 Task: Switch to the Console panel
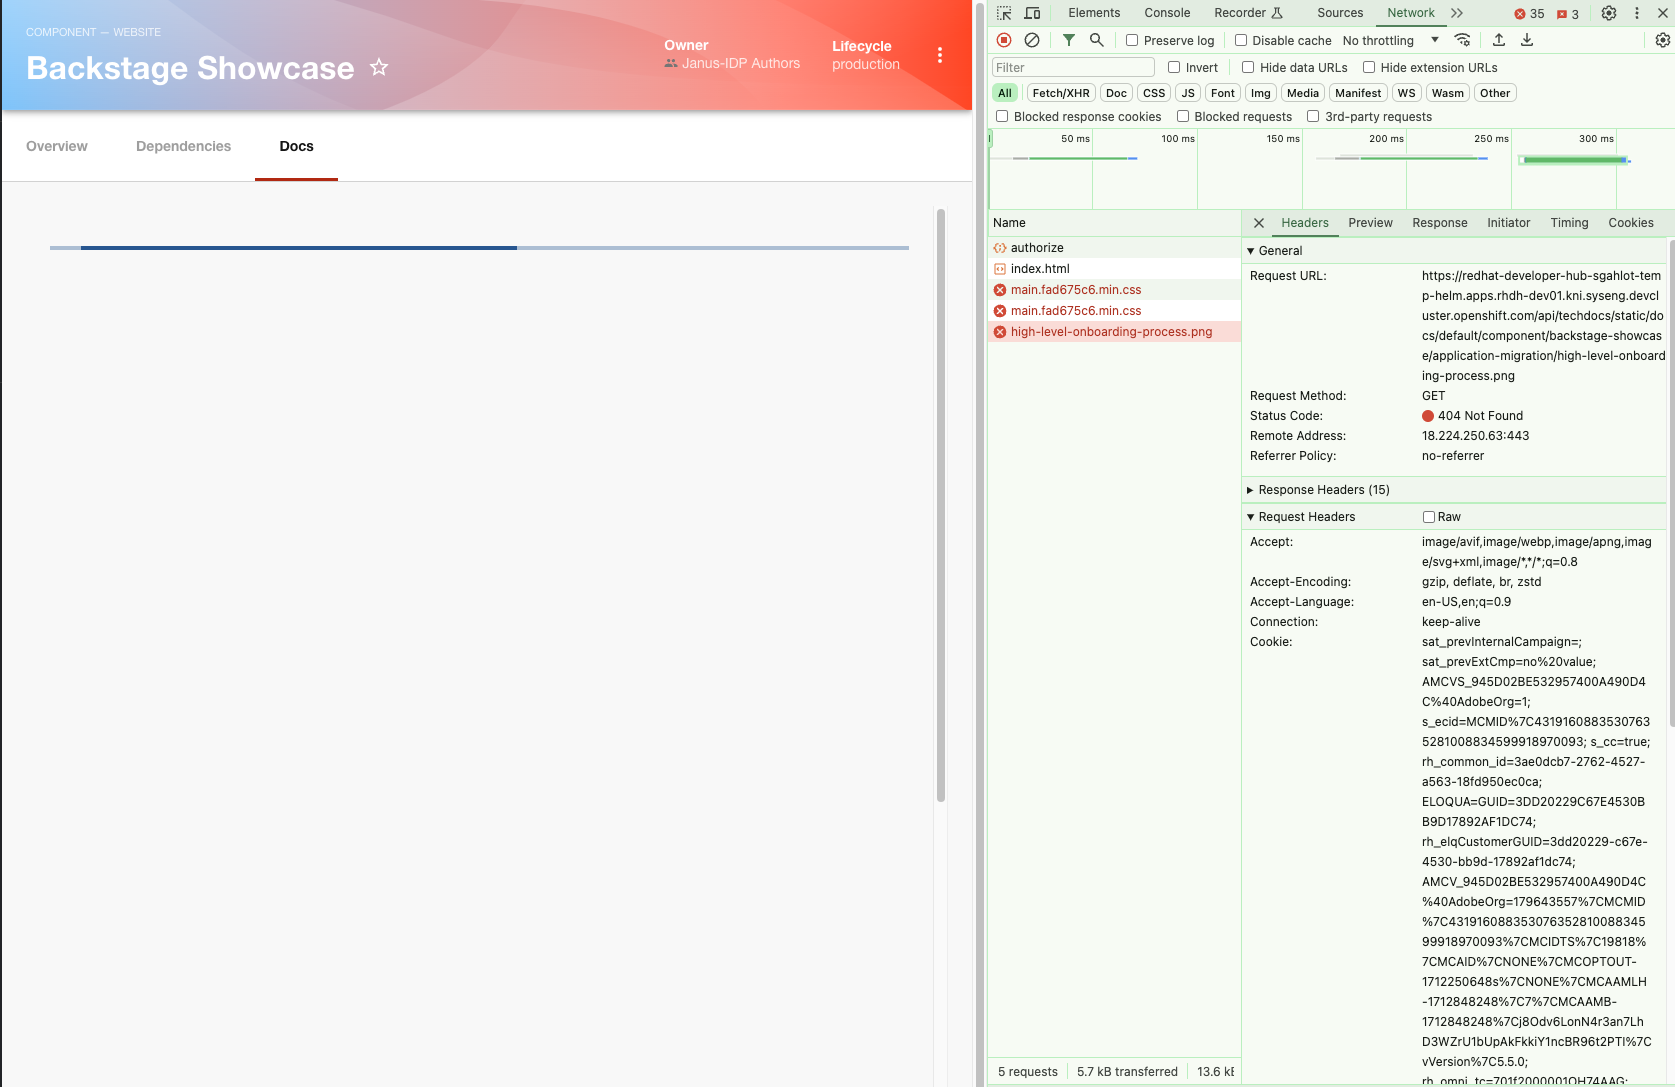click(x=1167, y=13)
